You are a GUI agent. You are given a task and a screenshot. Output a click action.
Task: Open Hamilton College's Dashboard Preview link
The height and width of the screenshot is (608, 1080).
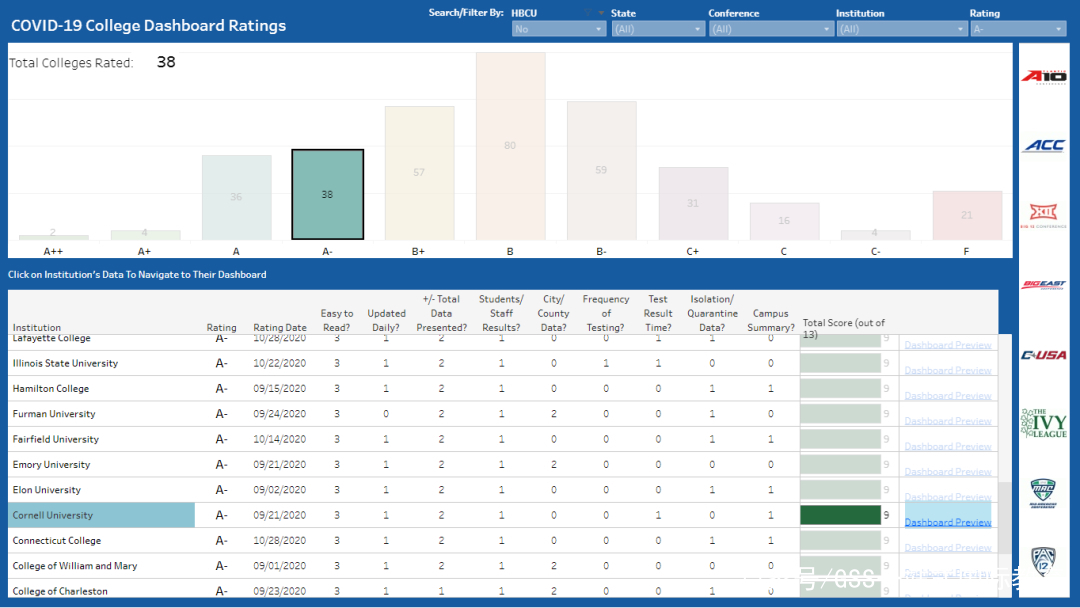(x=948, y=395)
